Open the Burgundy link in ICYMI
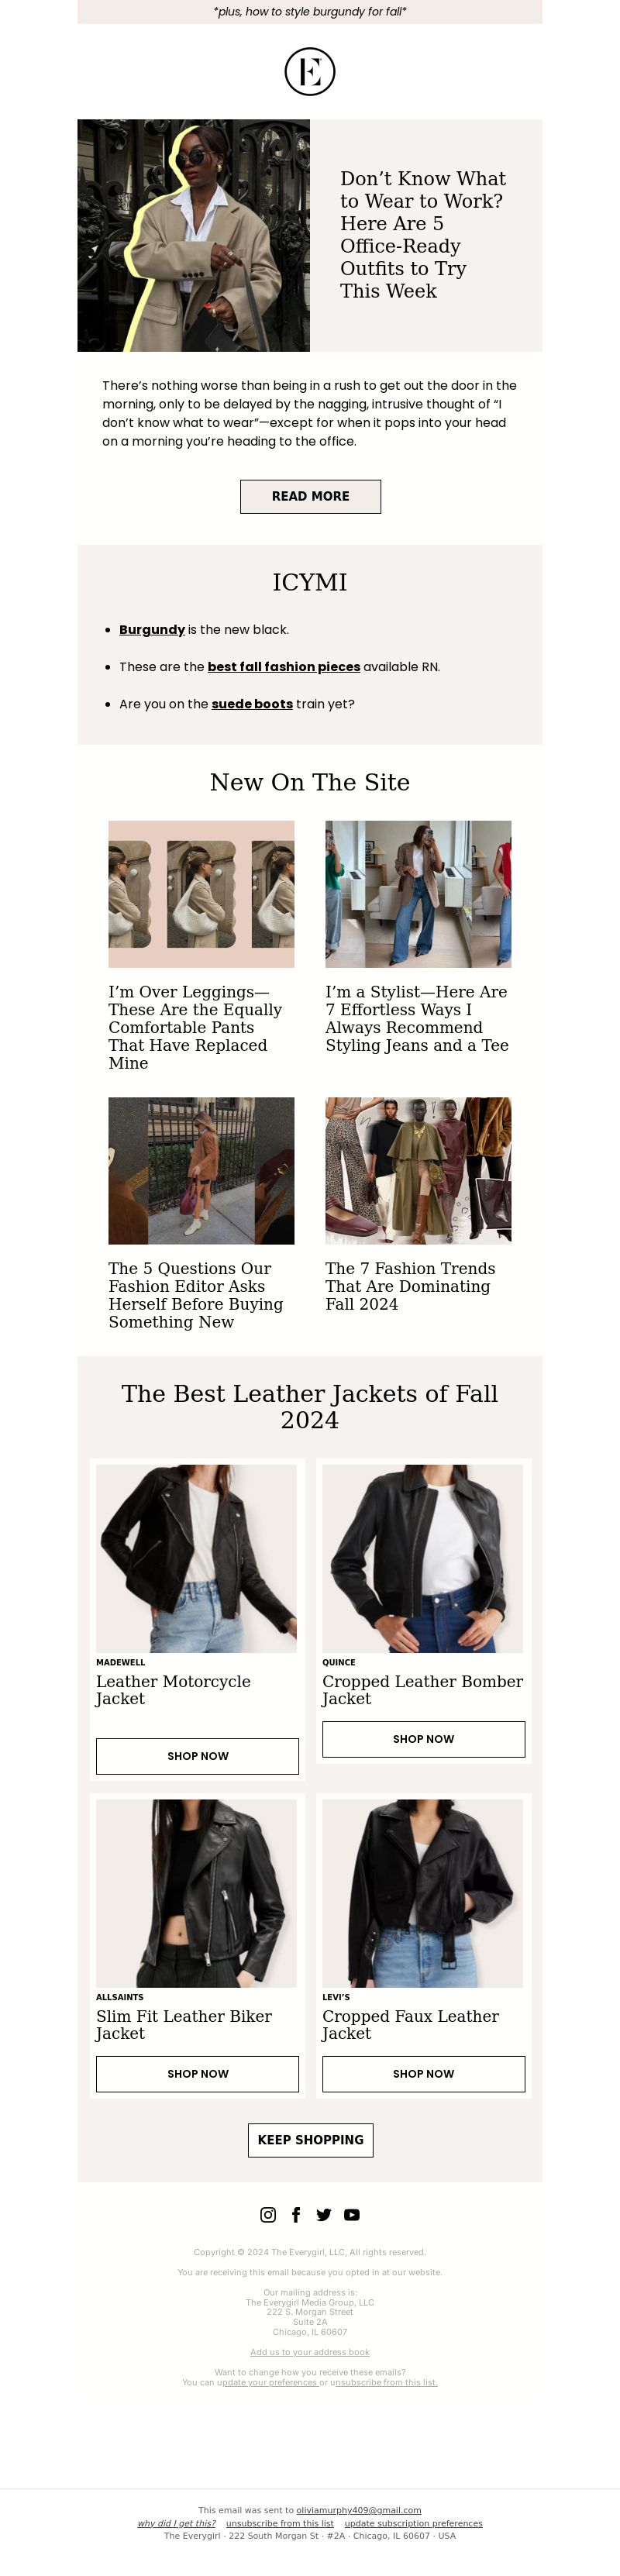620x2576 pixels. click(x=152, y=629)
